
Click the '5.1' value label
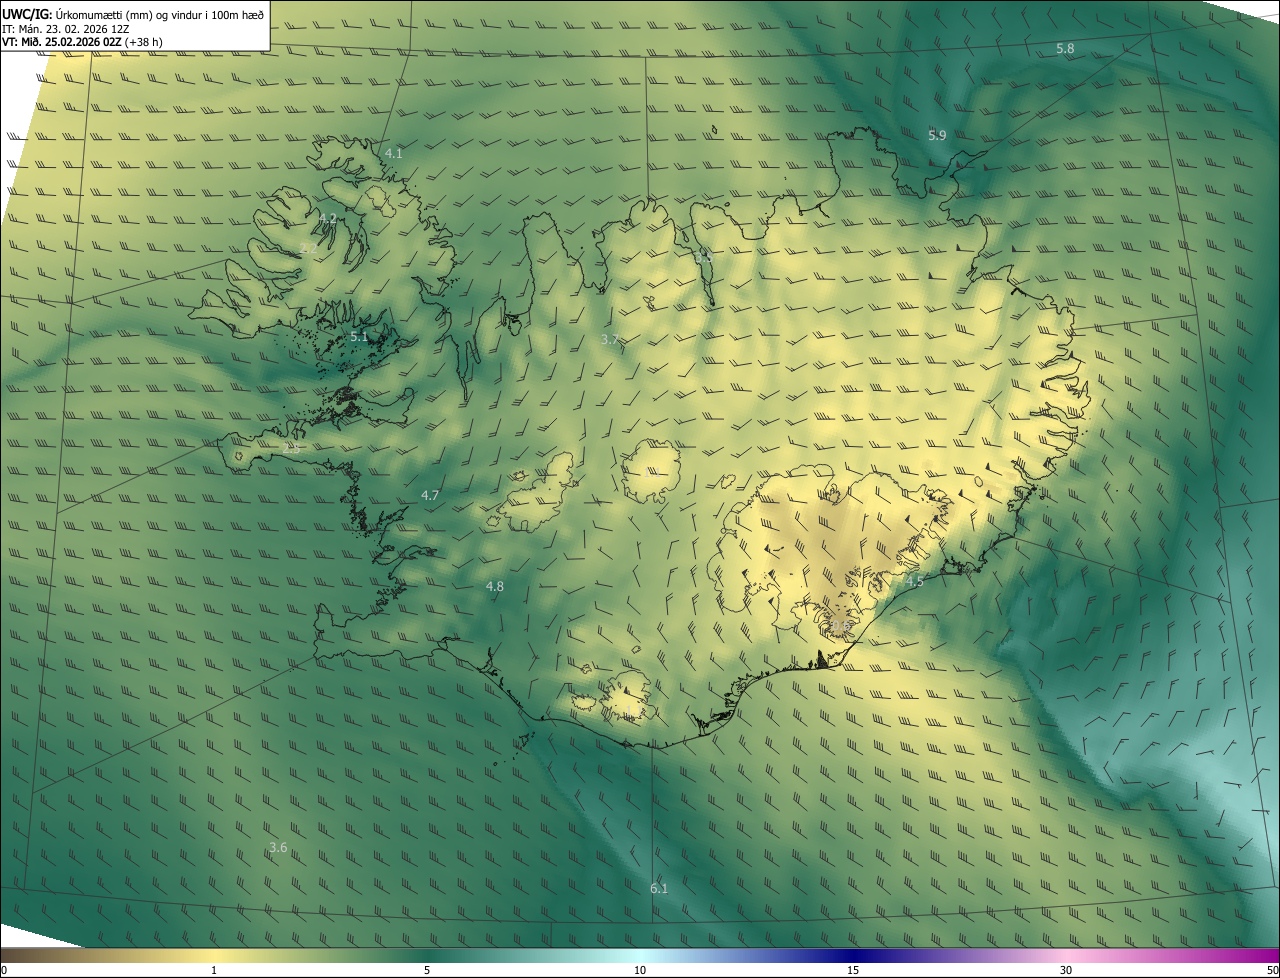click(x=359, y=337)
